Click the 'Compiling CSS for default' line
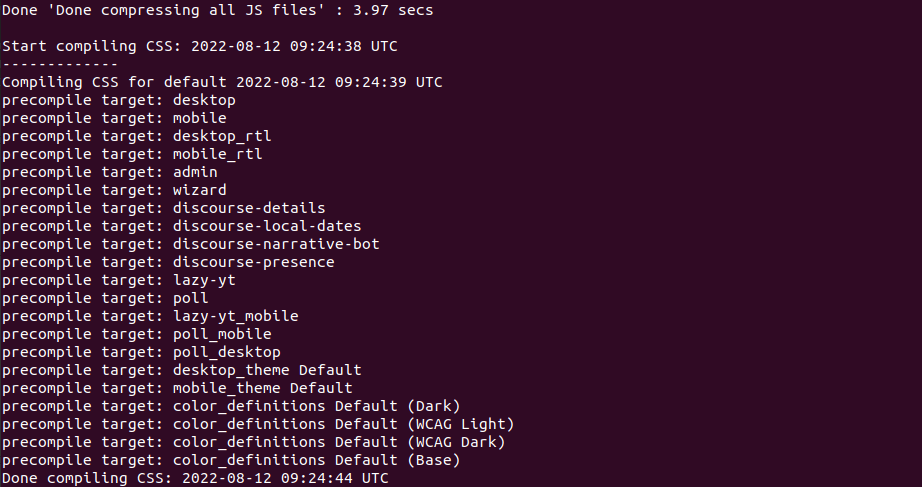This screenshot has width=922, height=487. [x=222, y=82]
